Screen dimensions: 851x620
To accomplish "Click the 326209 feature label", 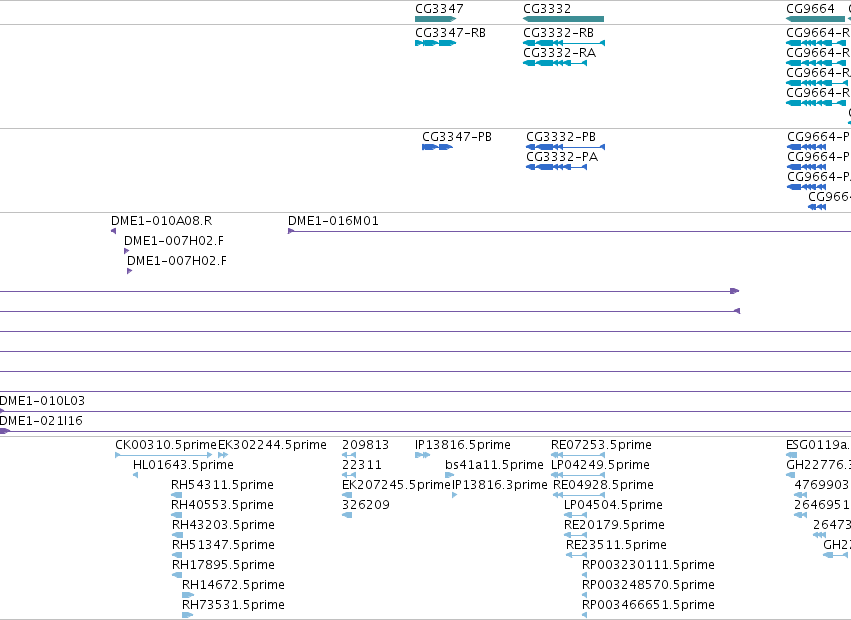I will tap(366, 505).
